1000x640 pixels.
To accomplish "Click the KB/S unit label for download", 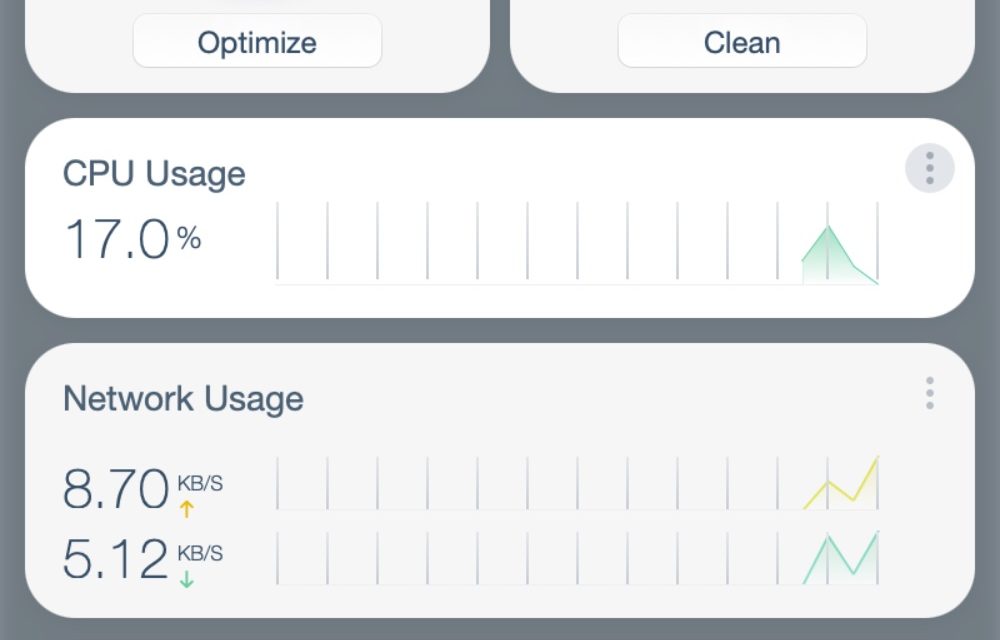I will tap(200, 554).
